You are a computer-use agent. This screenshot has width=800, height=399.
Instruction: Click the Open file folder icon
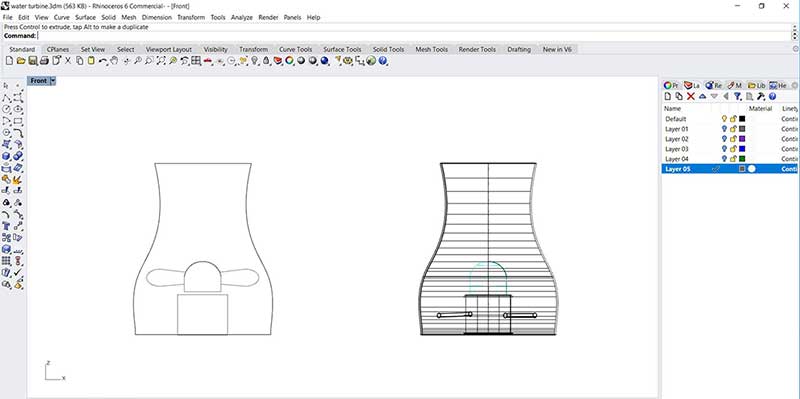click(21, 61)
